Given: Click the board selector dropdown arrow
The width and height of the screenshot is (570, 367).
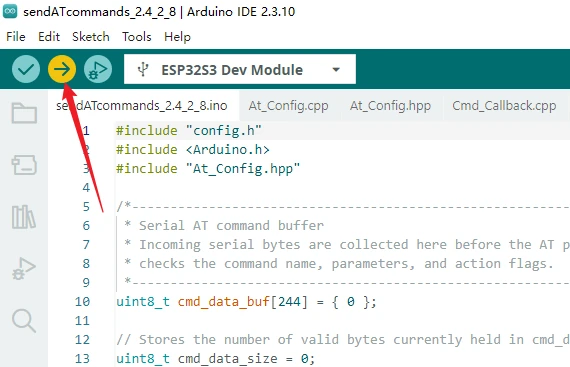Looking at the screenshot, I should [336, 69].
